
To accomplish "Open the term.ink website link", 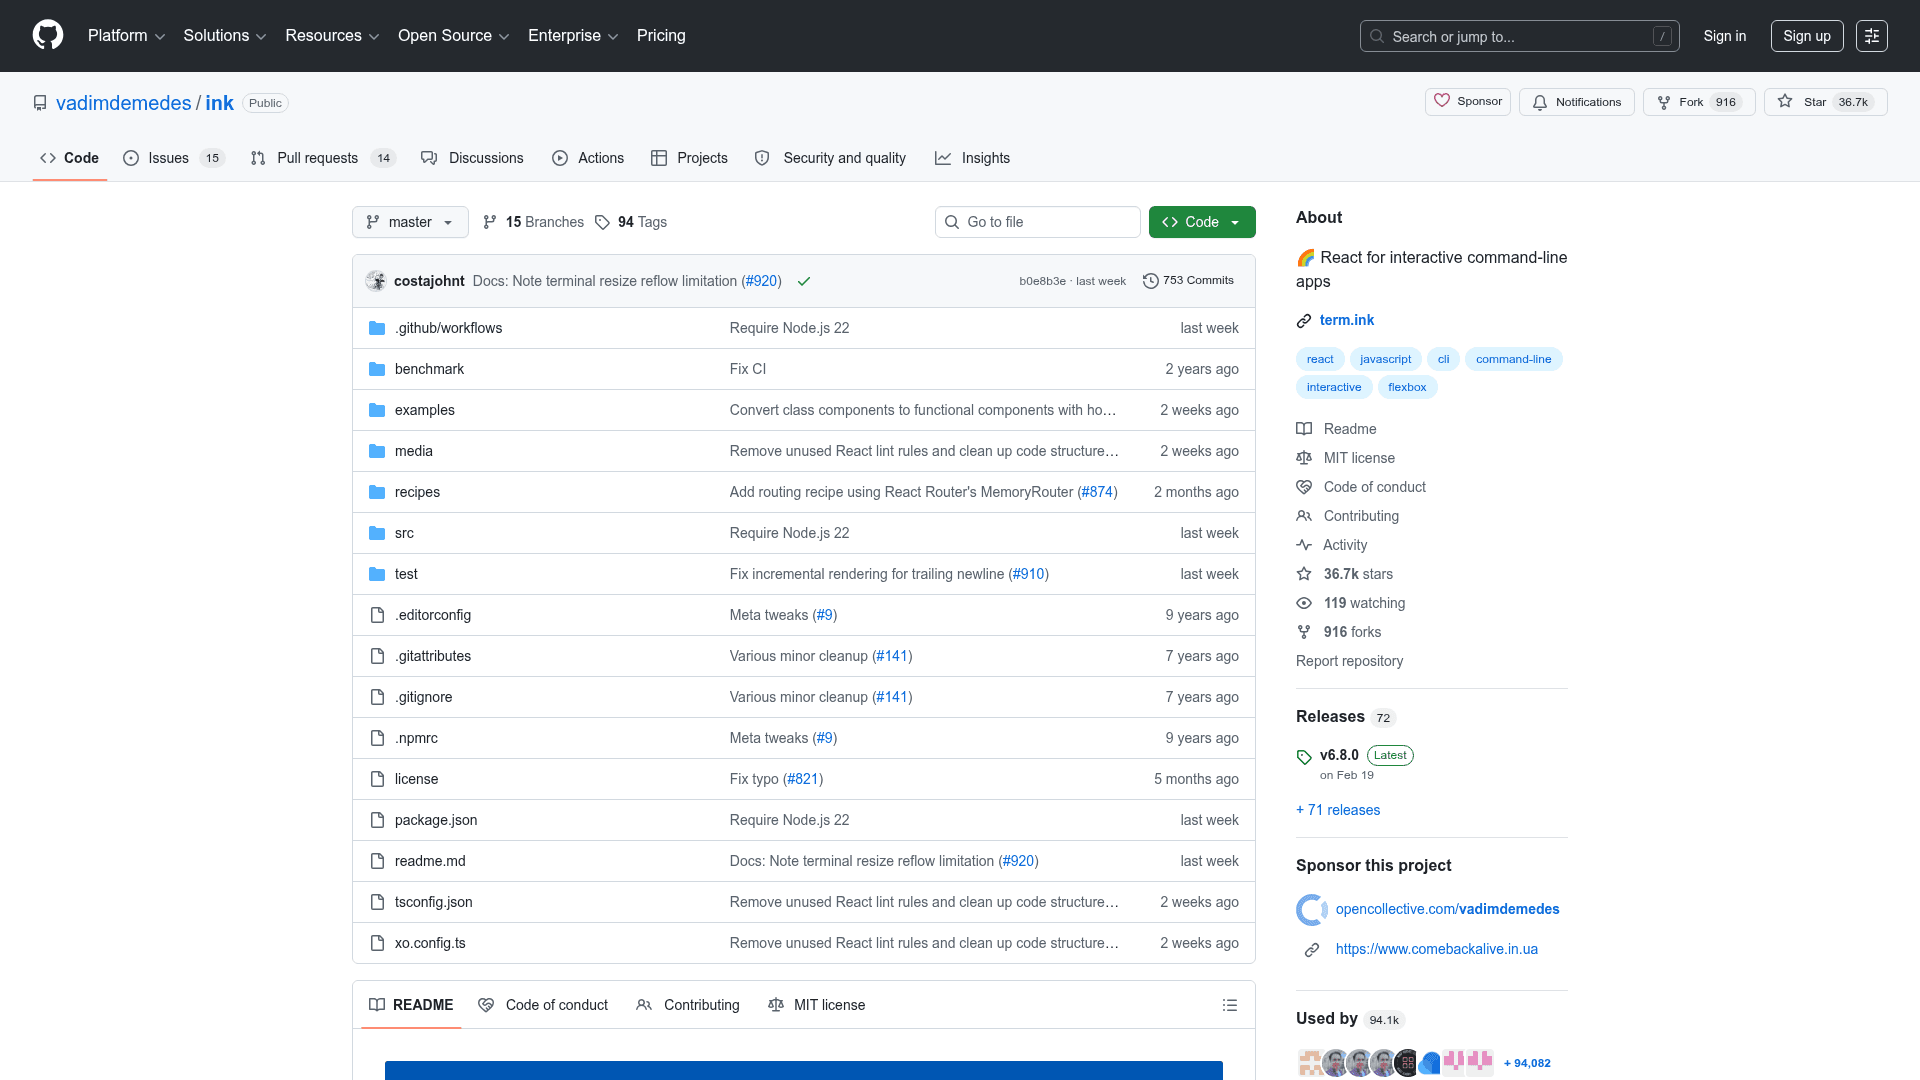I will tap(1346, 320).
